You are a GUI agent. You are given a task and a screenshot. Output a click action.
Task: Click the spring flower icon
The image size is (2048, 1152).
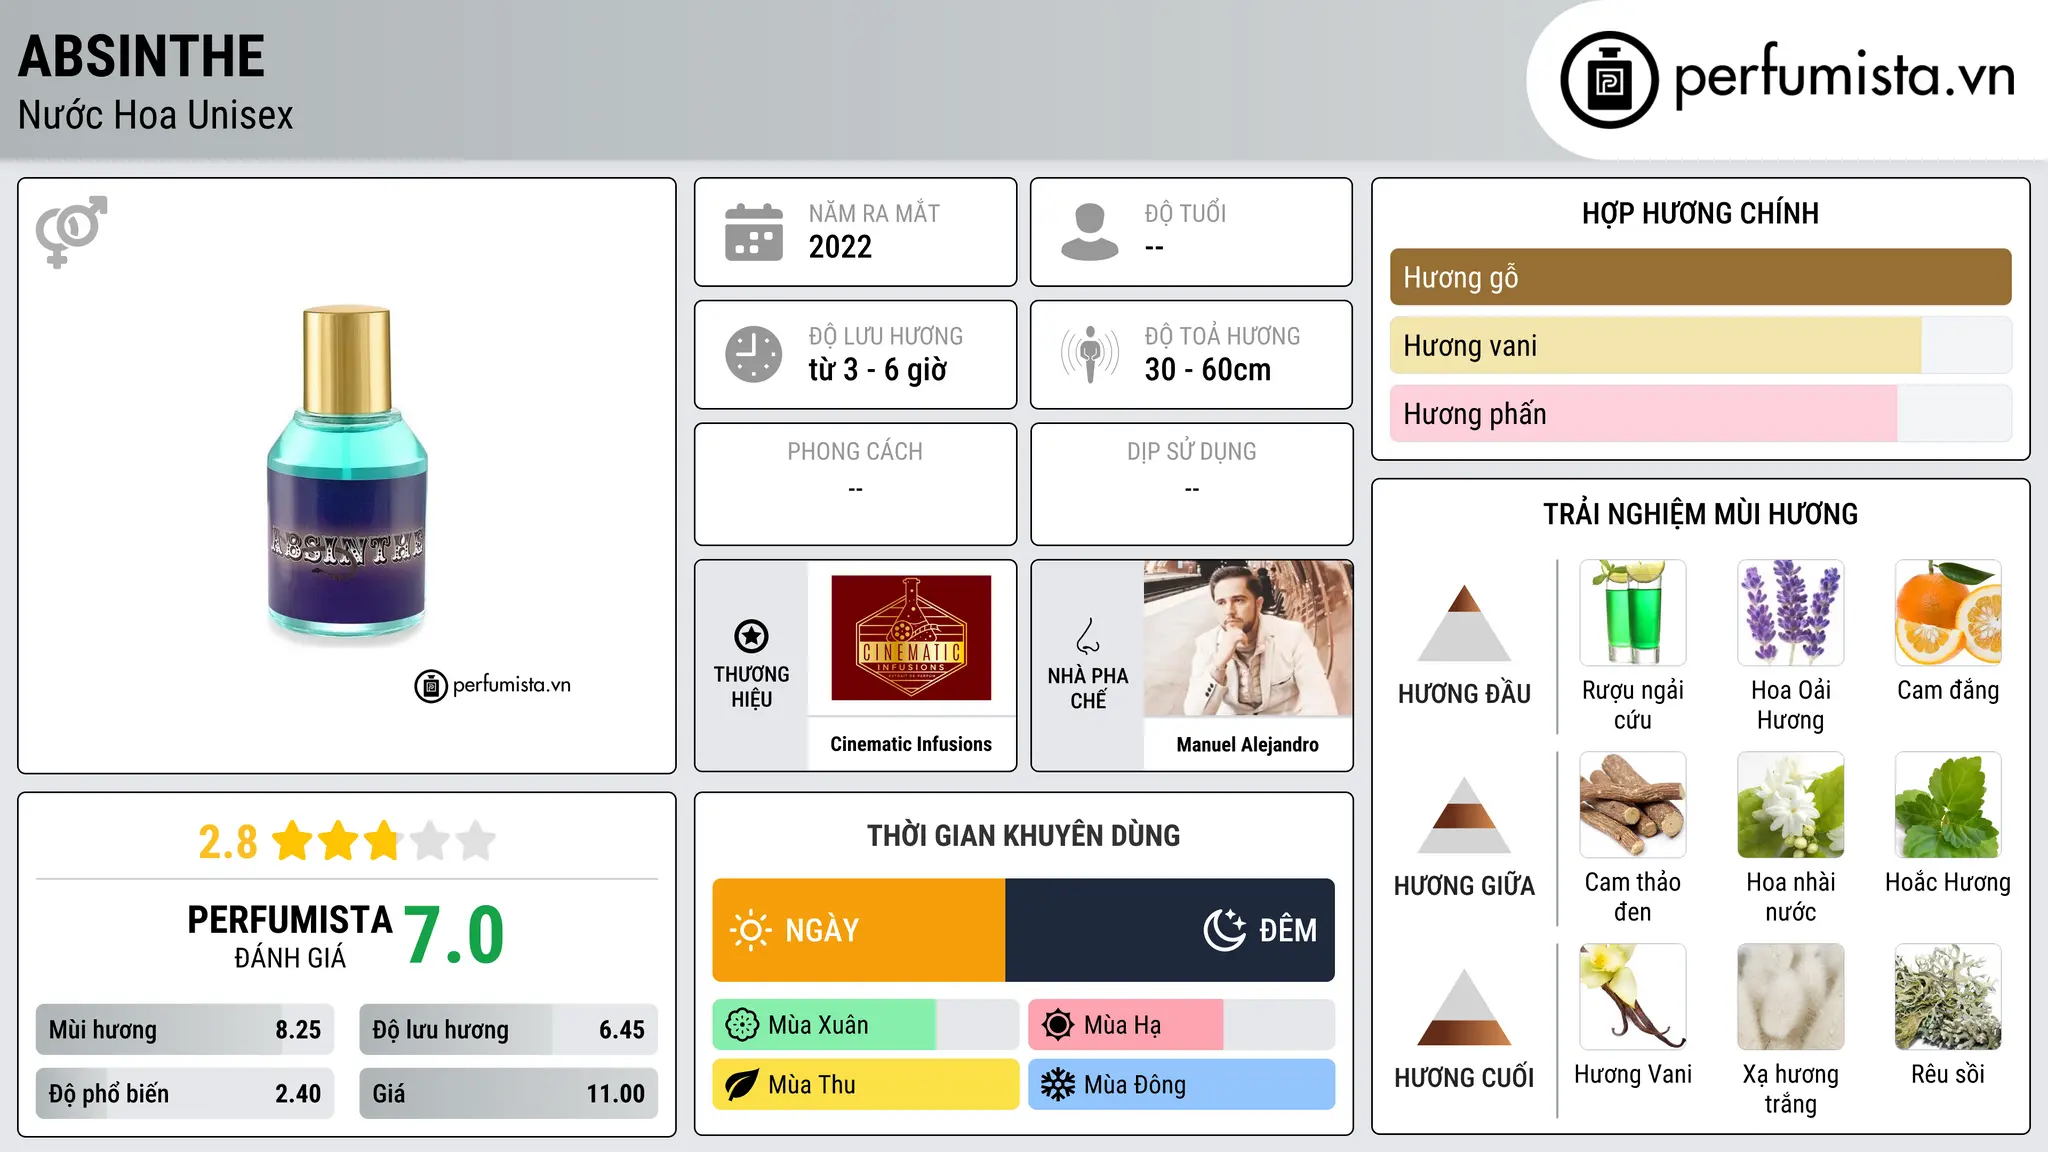[742, 1025]
